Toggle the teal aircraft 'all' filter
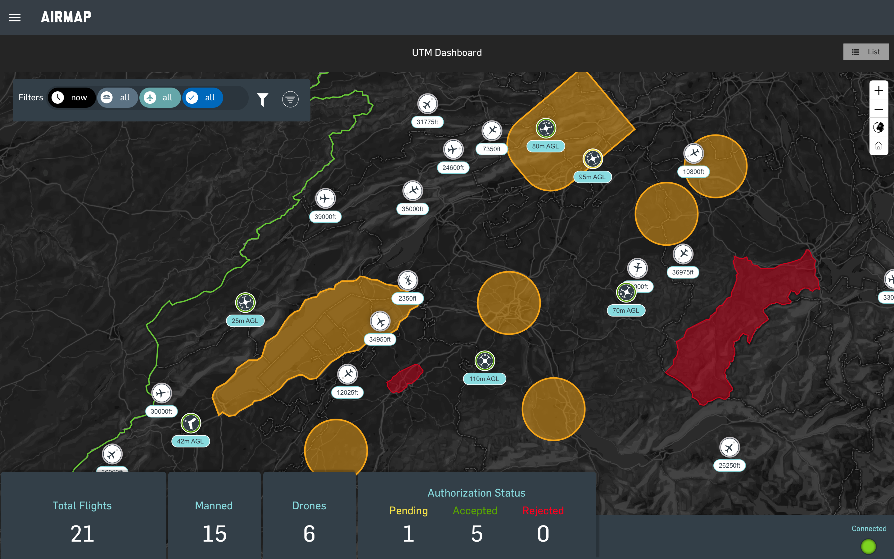The height and width of the screenshot is (559, 894). 160,98
